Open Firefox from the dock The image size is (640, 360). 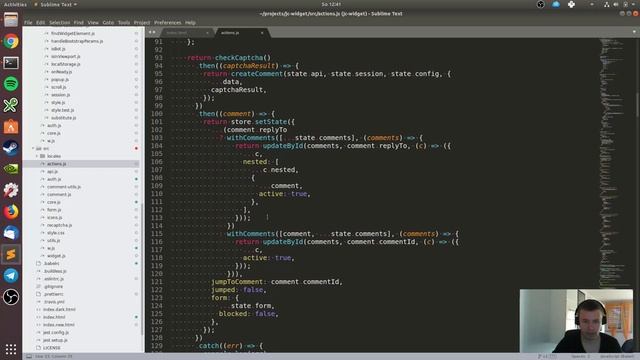(x=11, y=211)
